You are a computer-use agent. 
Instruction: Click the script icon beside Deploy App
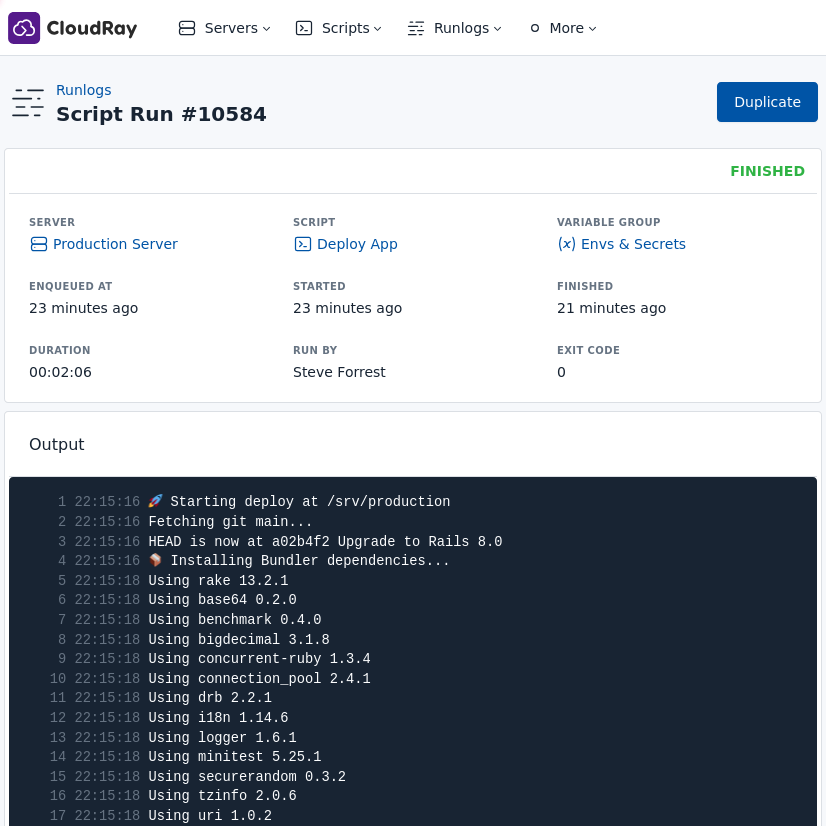coord(302,244)
